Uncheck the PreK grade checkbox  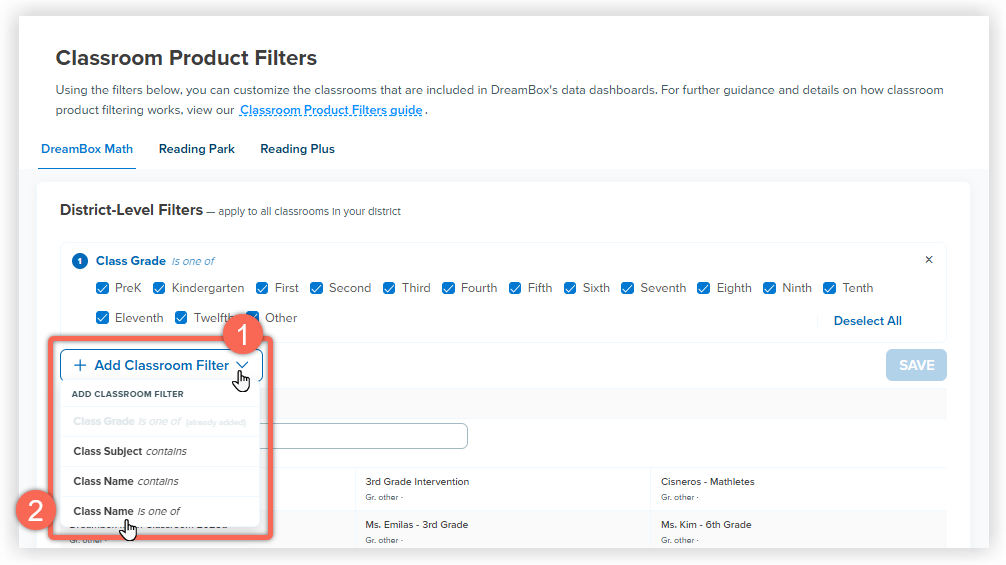point(102,288)
